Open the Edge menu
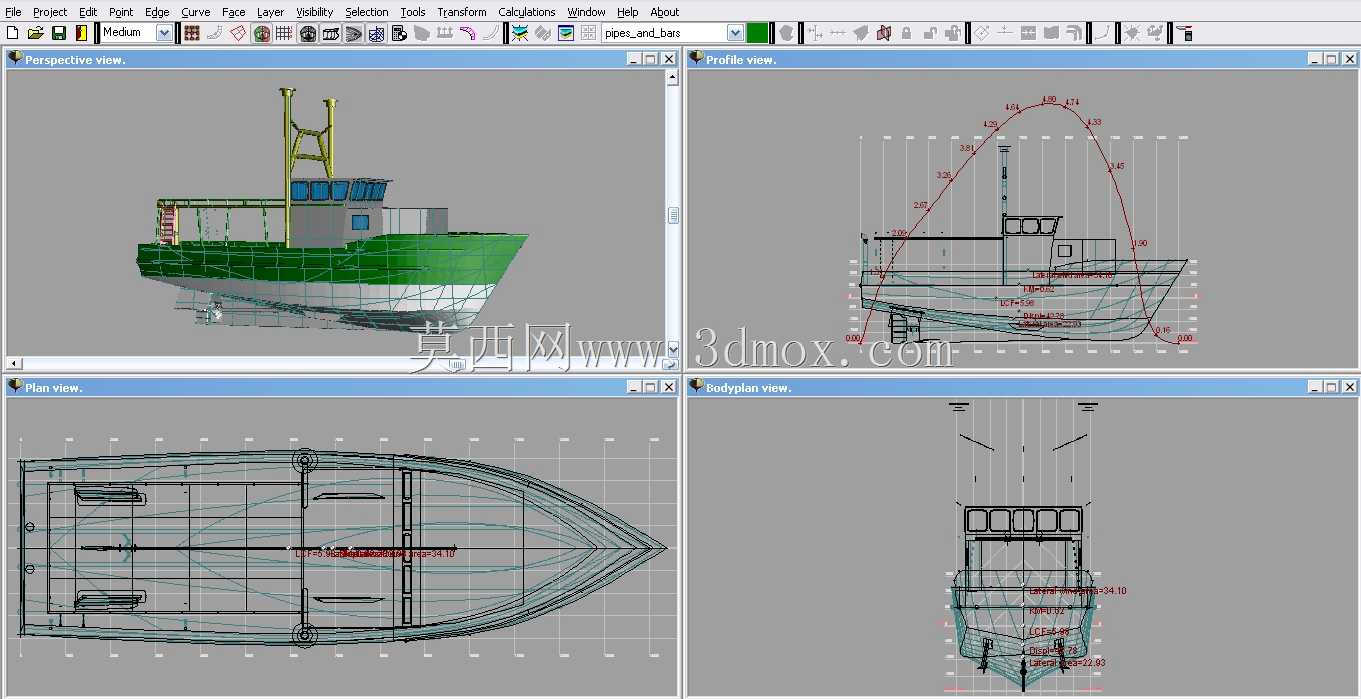 tap(157, 12)
